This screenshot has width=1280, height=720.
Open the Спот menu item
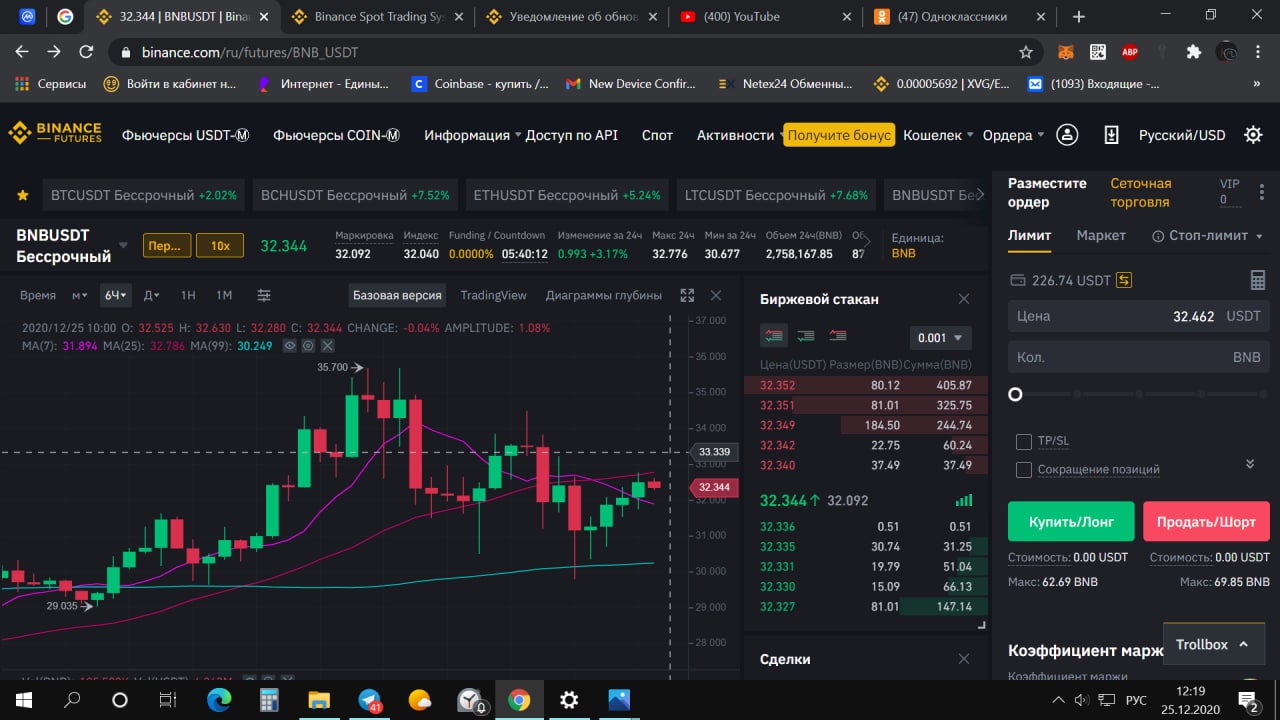coord(657,135)
